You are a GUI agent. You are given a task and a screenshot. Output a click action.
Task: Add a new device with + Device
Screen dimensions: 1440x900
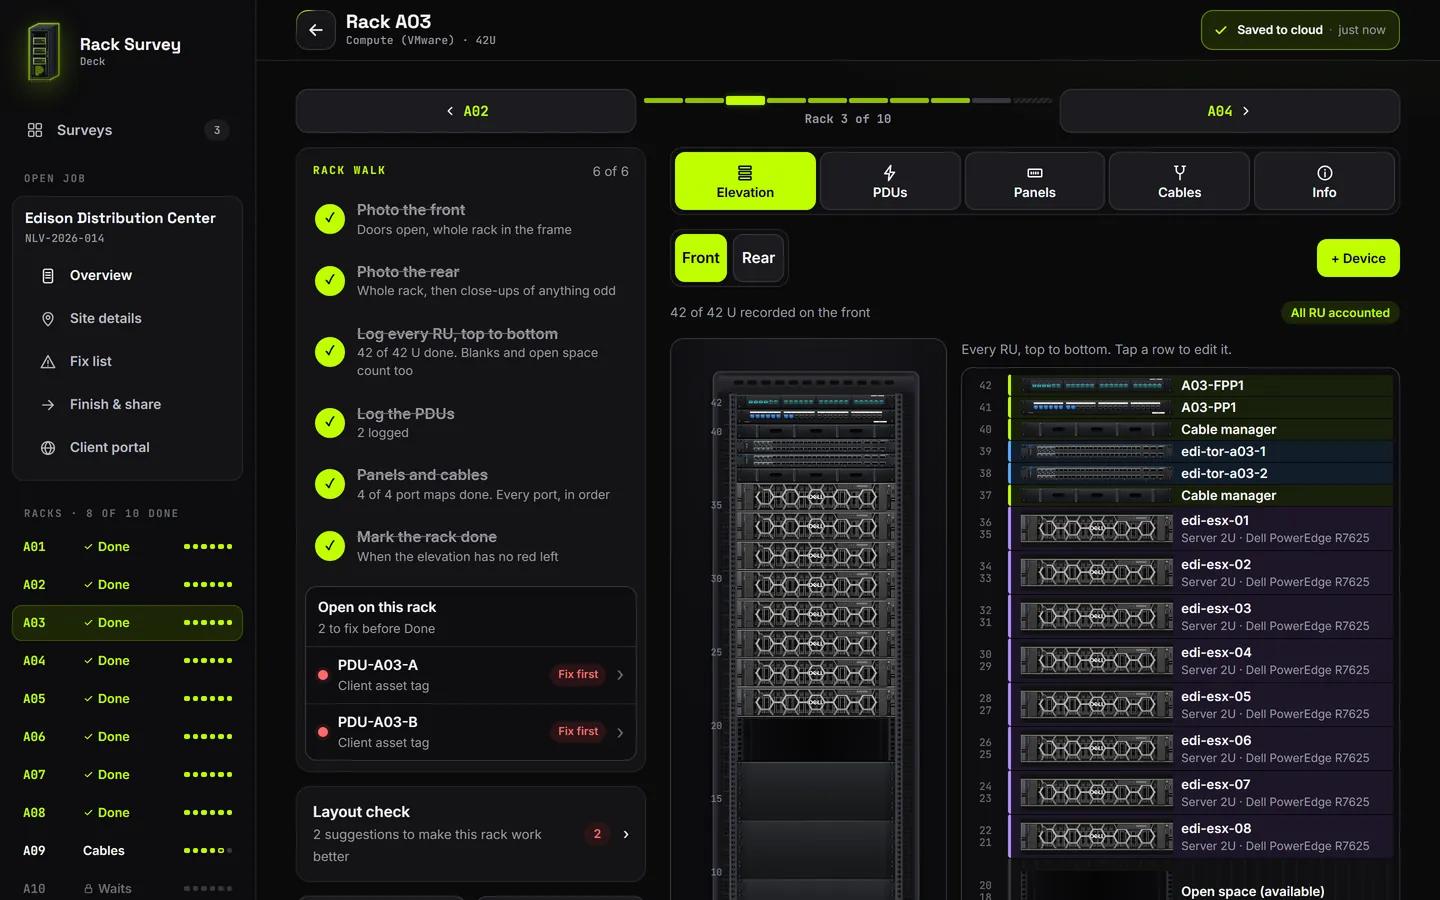click(1358, 258)
